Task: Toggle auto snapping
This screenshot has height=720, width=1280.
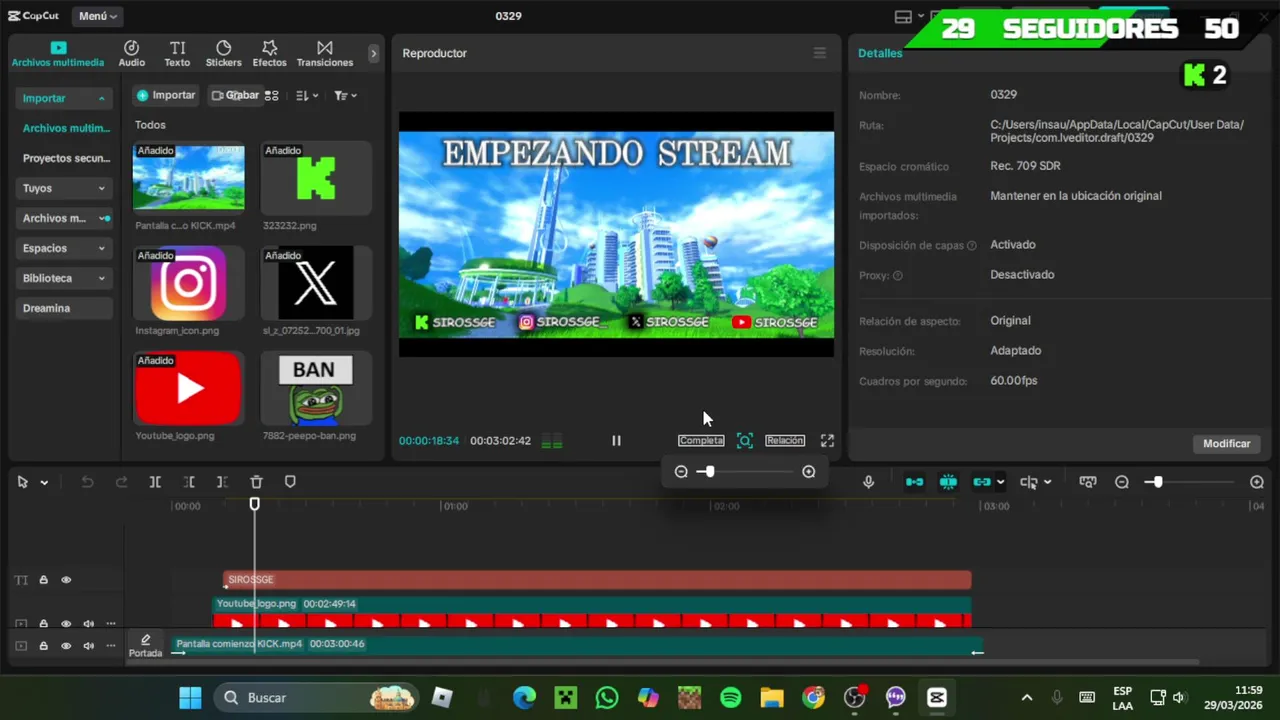Action: 948,482
